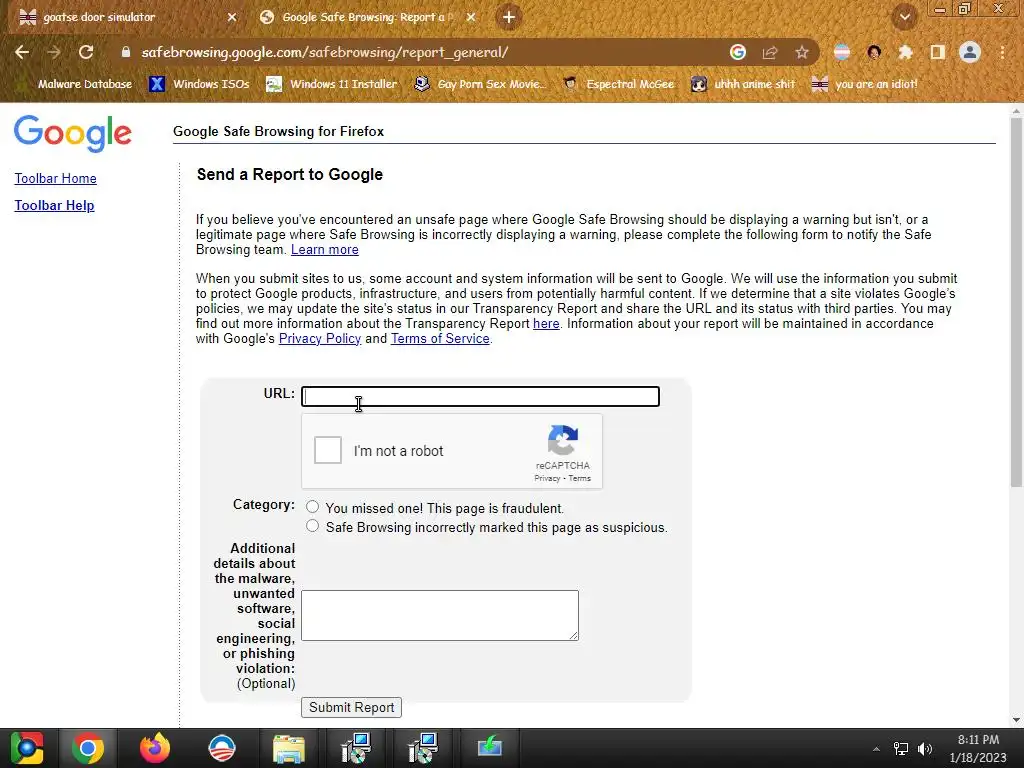The image size is (1024, 768).
Task: Open the uhhh anime bookmark
Action: pyautogui.click(x=744, y=84)
